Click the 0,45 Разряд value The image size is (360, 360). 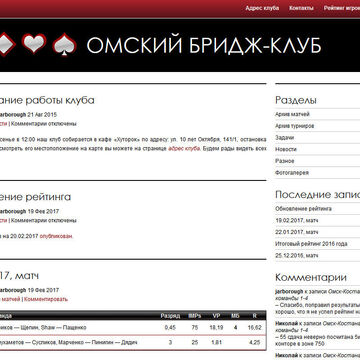(170, 328)
